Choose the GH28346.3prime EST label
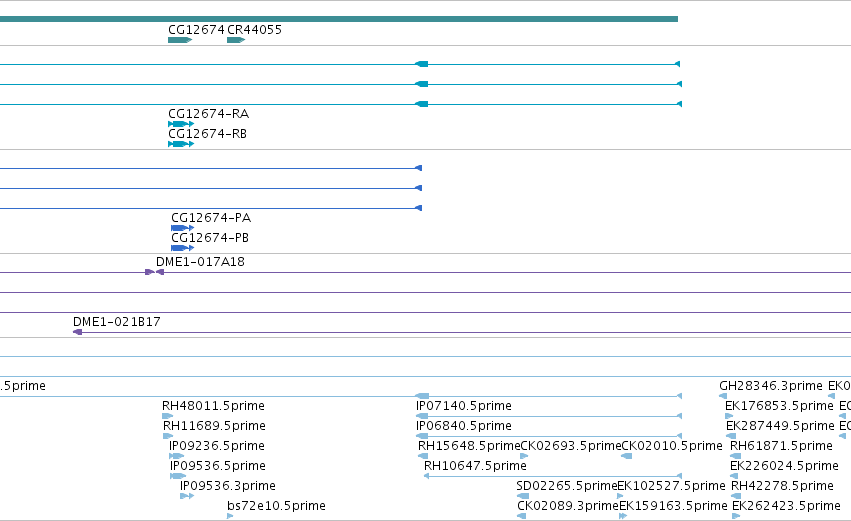This screenshot has width=851, height=521. 771,386
